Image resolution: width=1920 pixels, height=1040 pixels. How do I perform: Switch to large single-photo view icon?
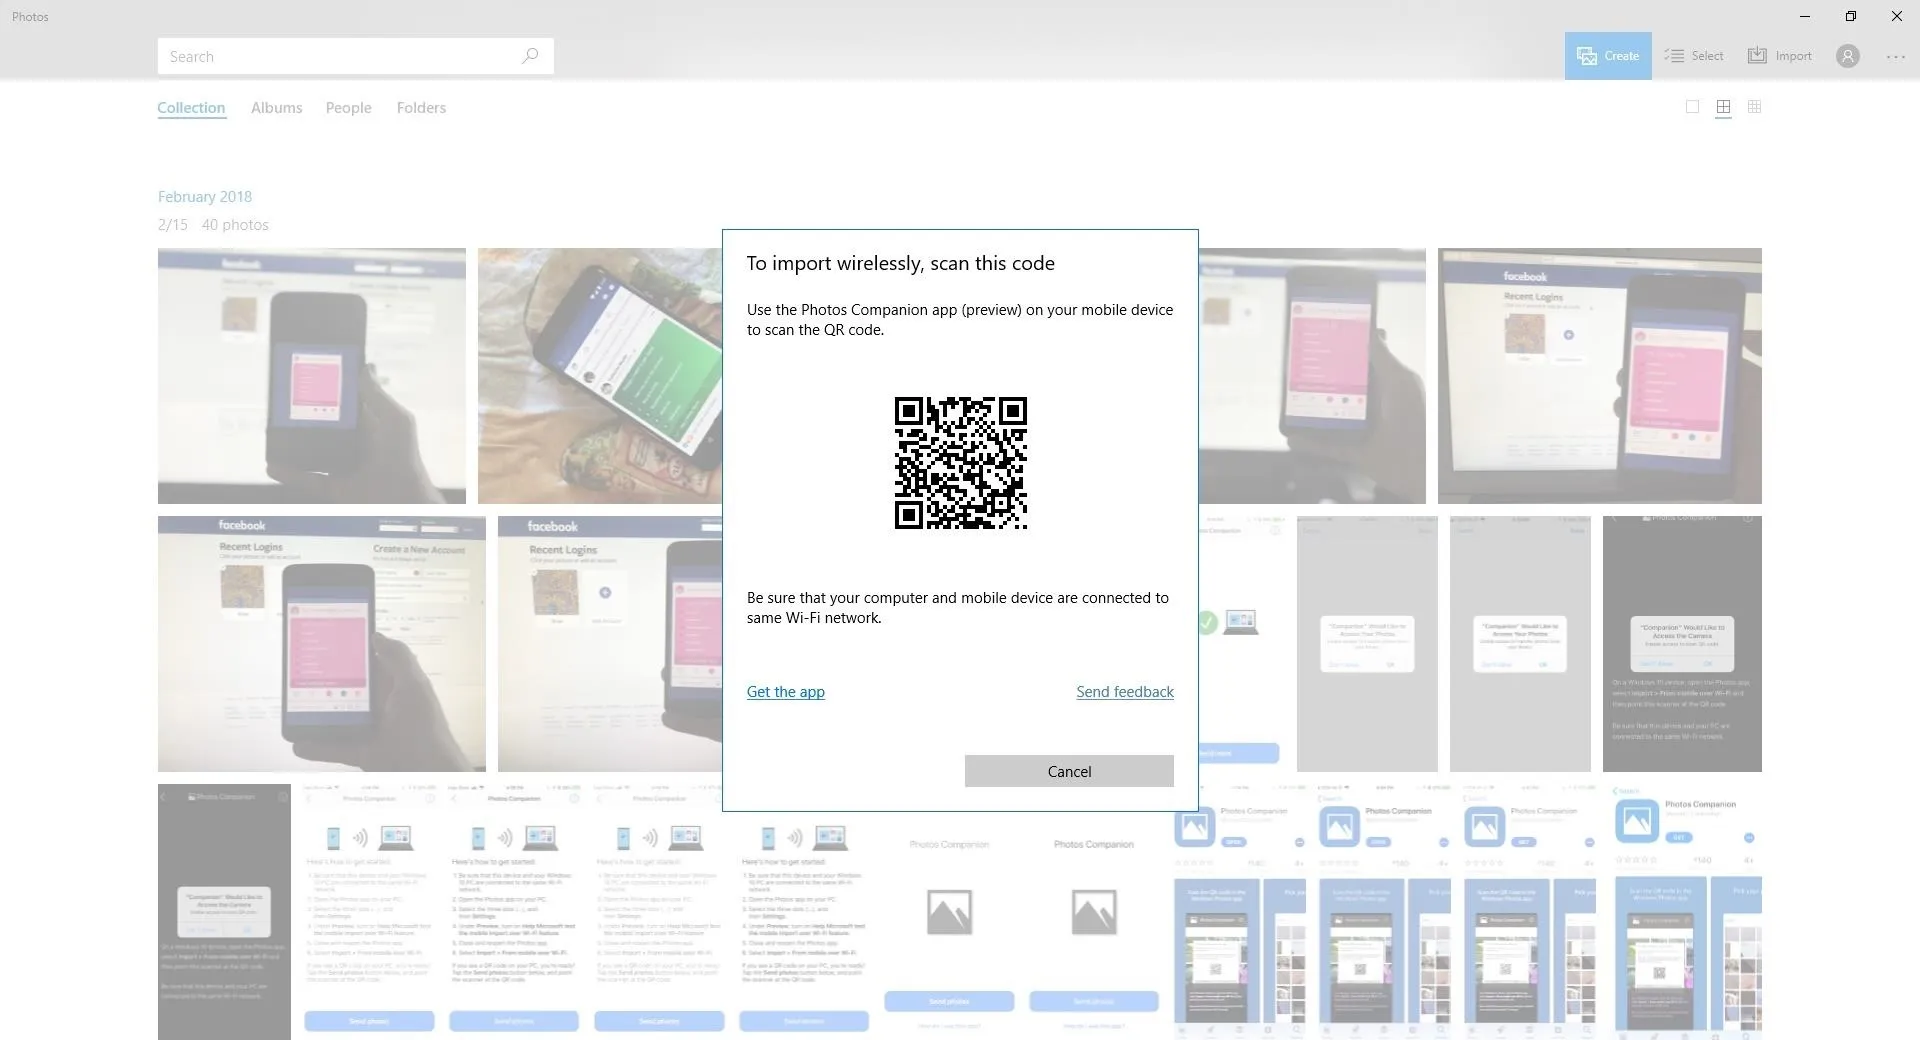[1692, 107]
